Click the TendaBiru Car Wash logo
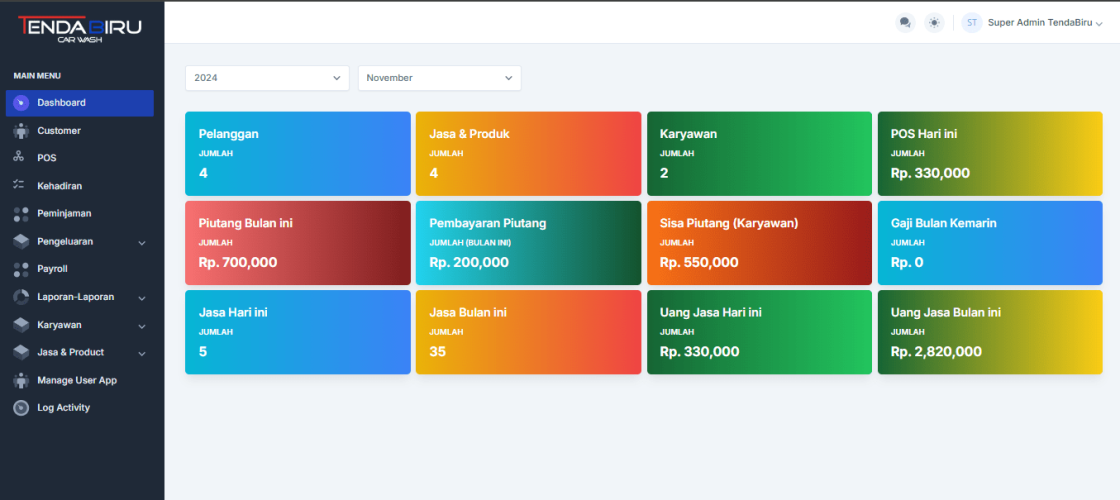 (80, 29)
